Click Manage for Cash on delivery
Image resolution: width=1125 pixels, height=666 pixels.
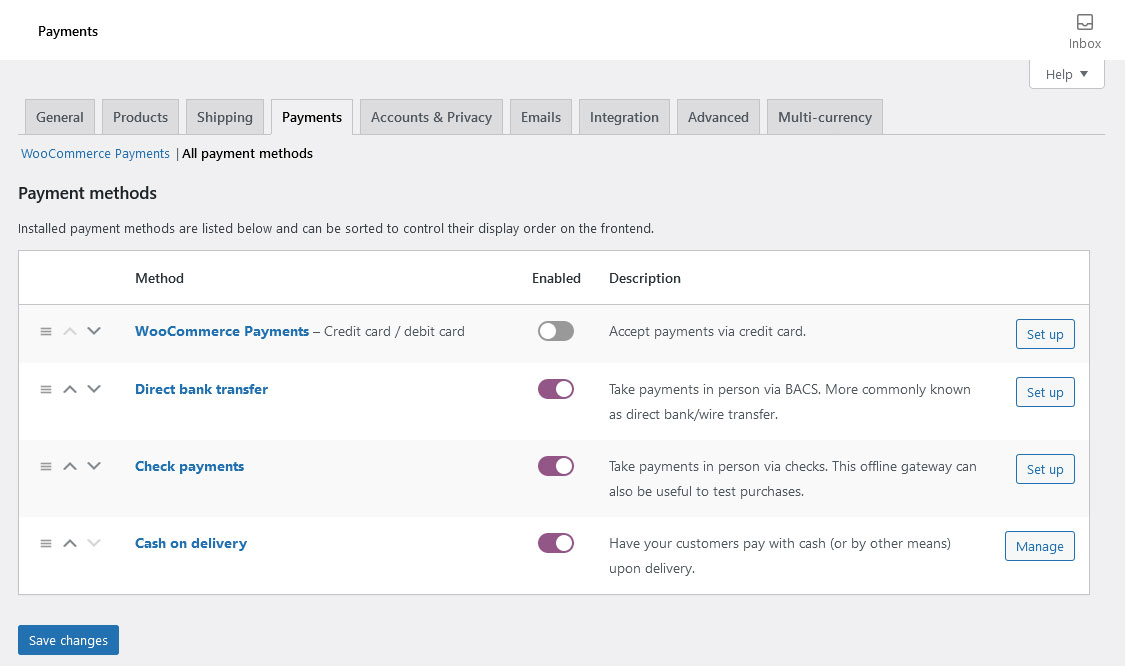click(1040, 546)
